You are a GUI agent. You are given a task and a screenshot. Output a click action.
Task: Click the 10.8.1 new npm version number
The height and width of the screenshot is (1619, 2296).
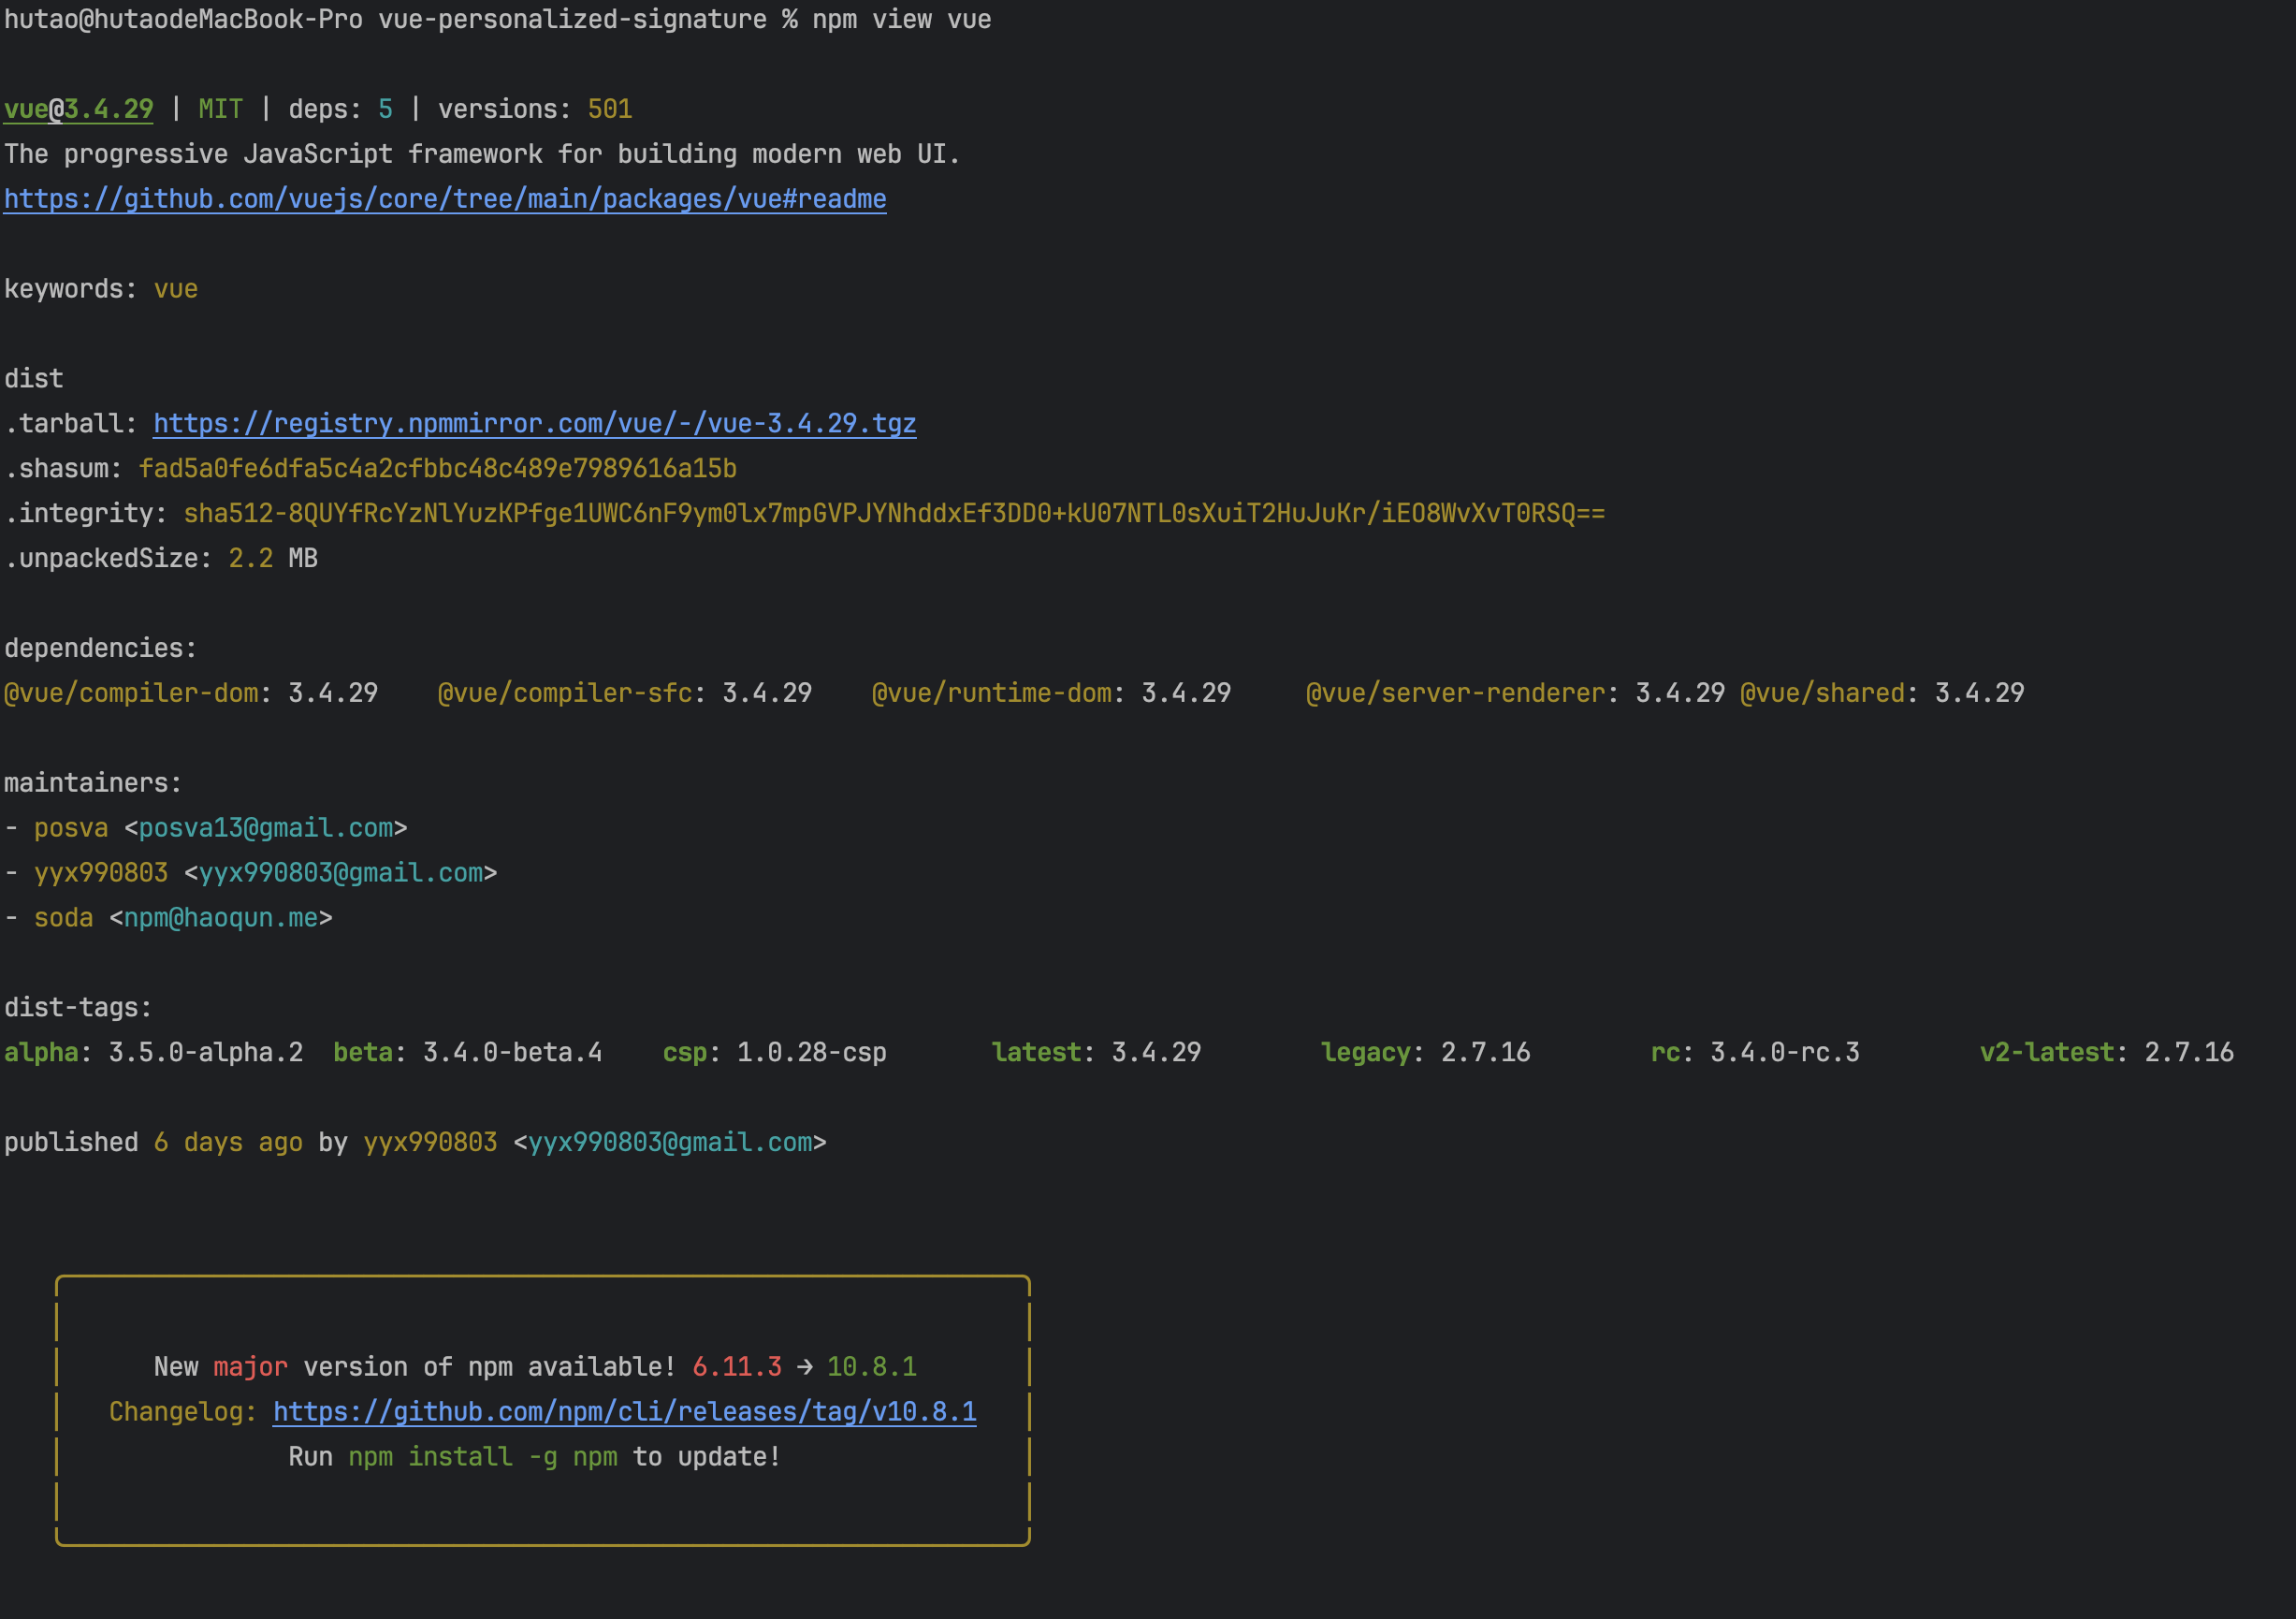(x=871, y=1367)
